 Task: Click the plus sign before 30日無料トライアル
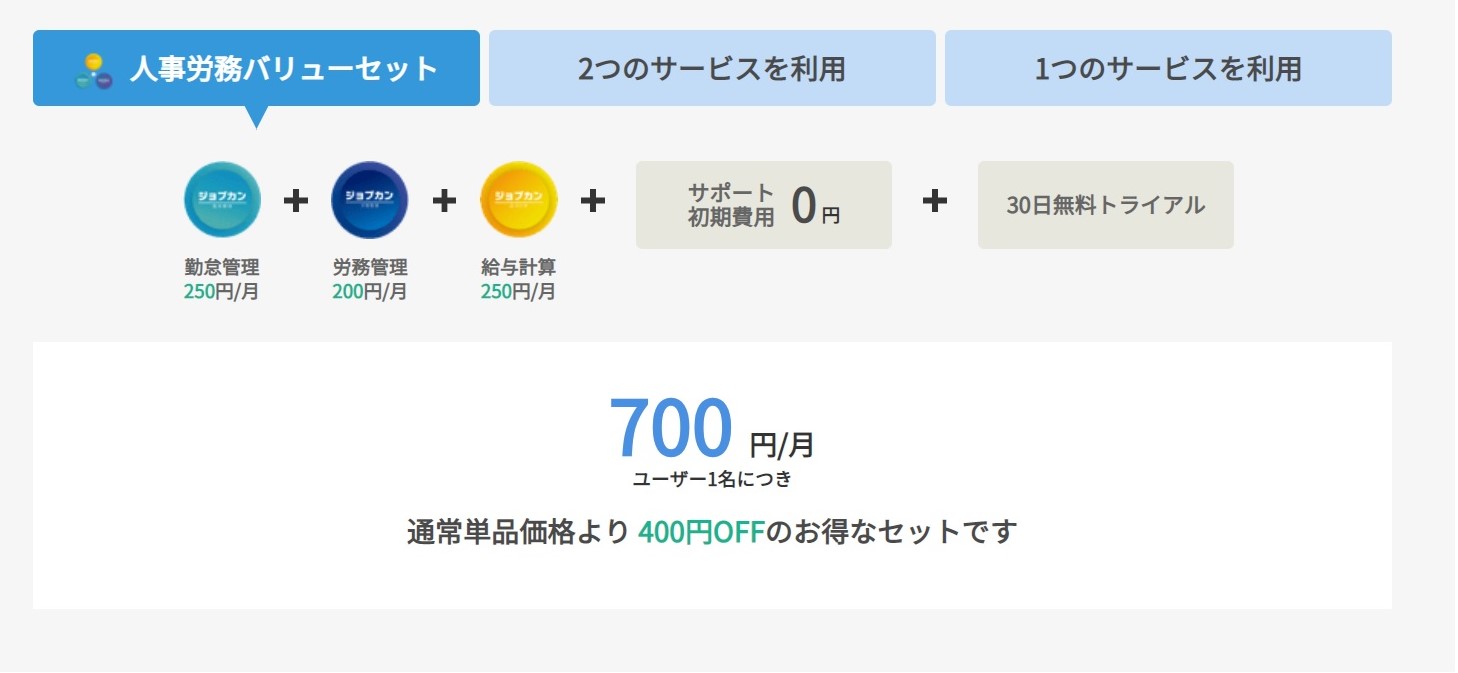934,201
